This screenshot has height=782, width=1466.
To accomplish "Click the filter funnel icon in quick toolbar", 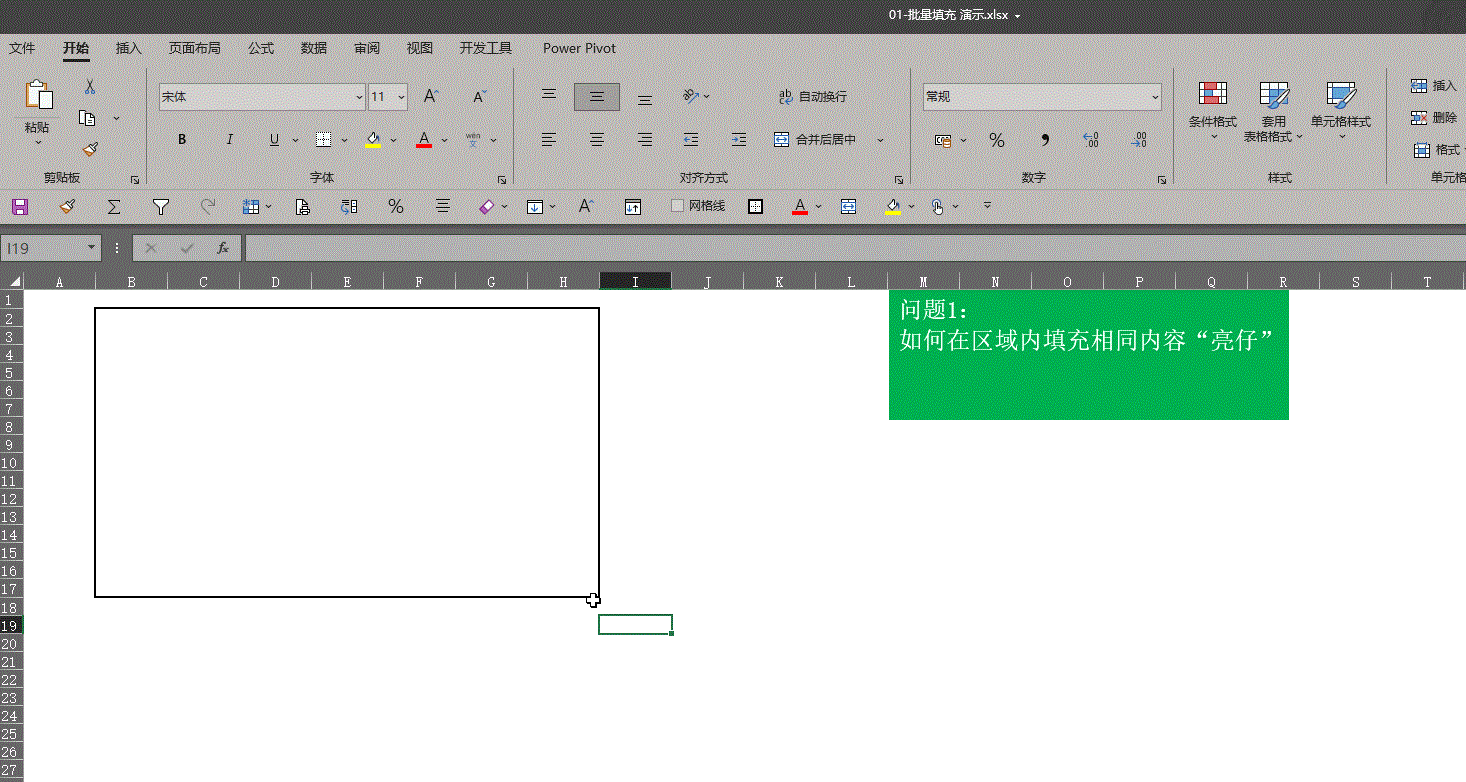I will [161, 206].
